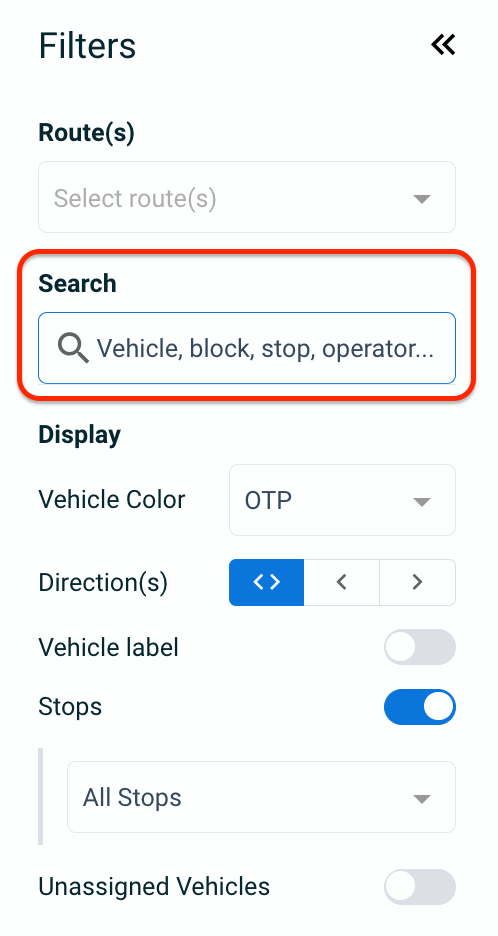The height and width of the screenshot is (936, 498).
Task: Choose the right direction arrow
Action: tap(417, 582)
